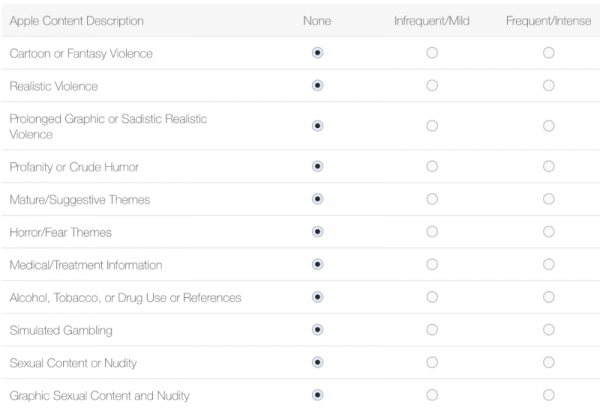Set Simulated Gambling to Infrequent/Mild
600x408 pixels.
tap(432, 329)
